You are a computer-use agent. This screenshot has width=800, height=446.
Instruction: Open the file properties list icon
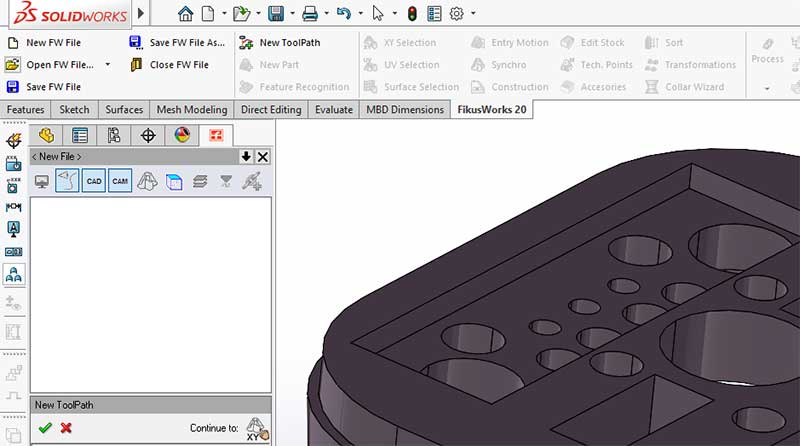click(x=434, y=14)
